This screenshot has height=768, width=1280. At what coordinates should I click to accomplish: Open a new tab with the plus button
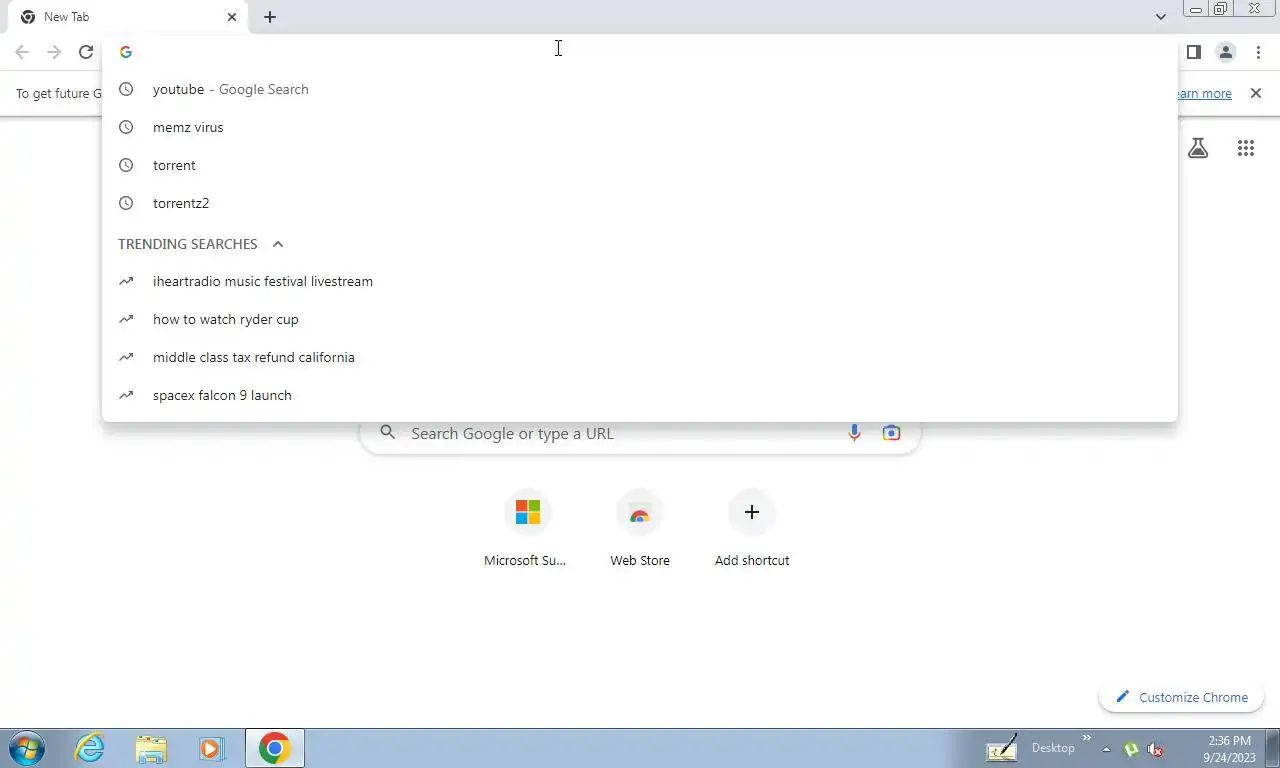(x=270, y=17)
